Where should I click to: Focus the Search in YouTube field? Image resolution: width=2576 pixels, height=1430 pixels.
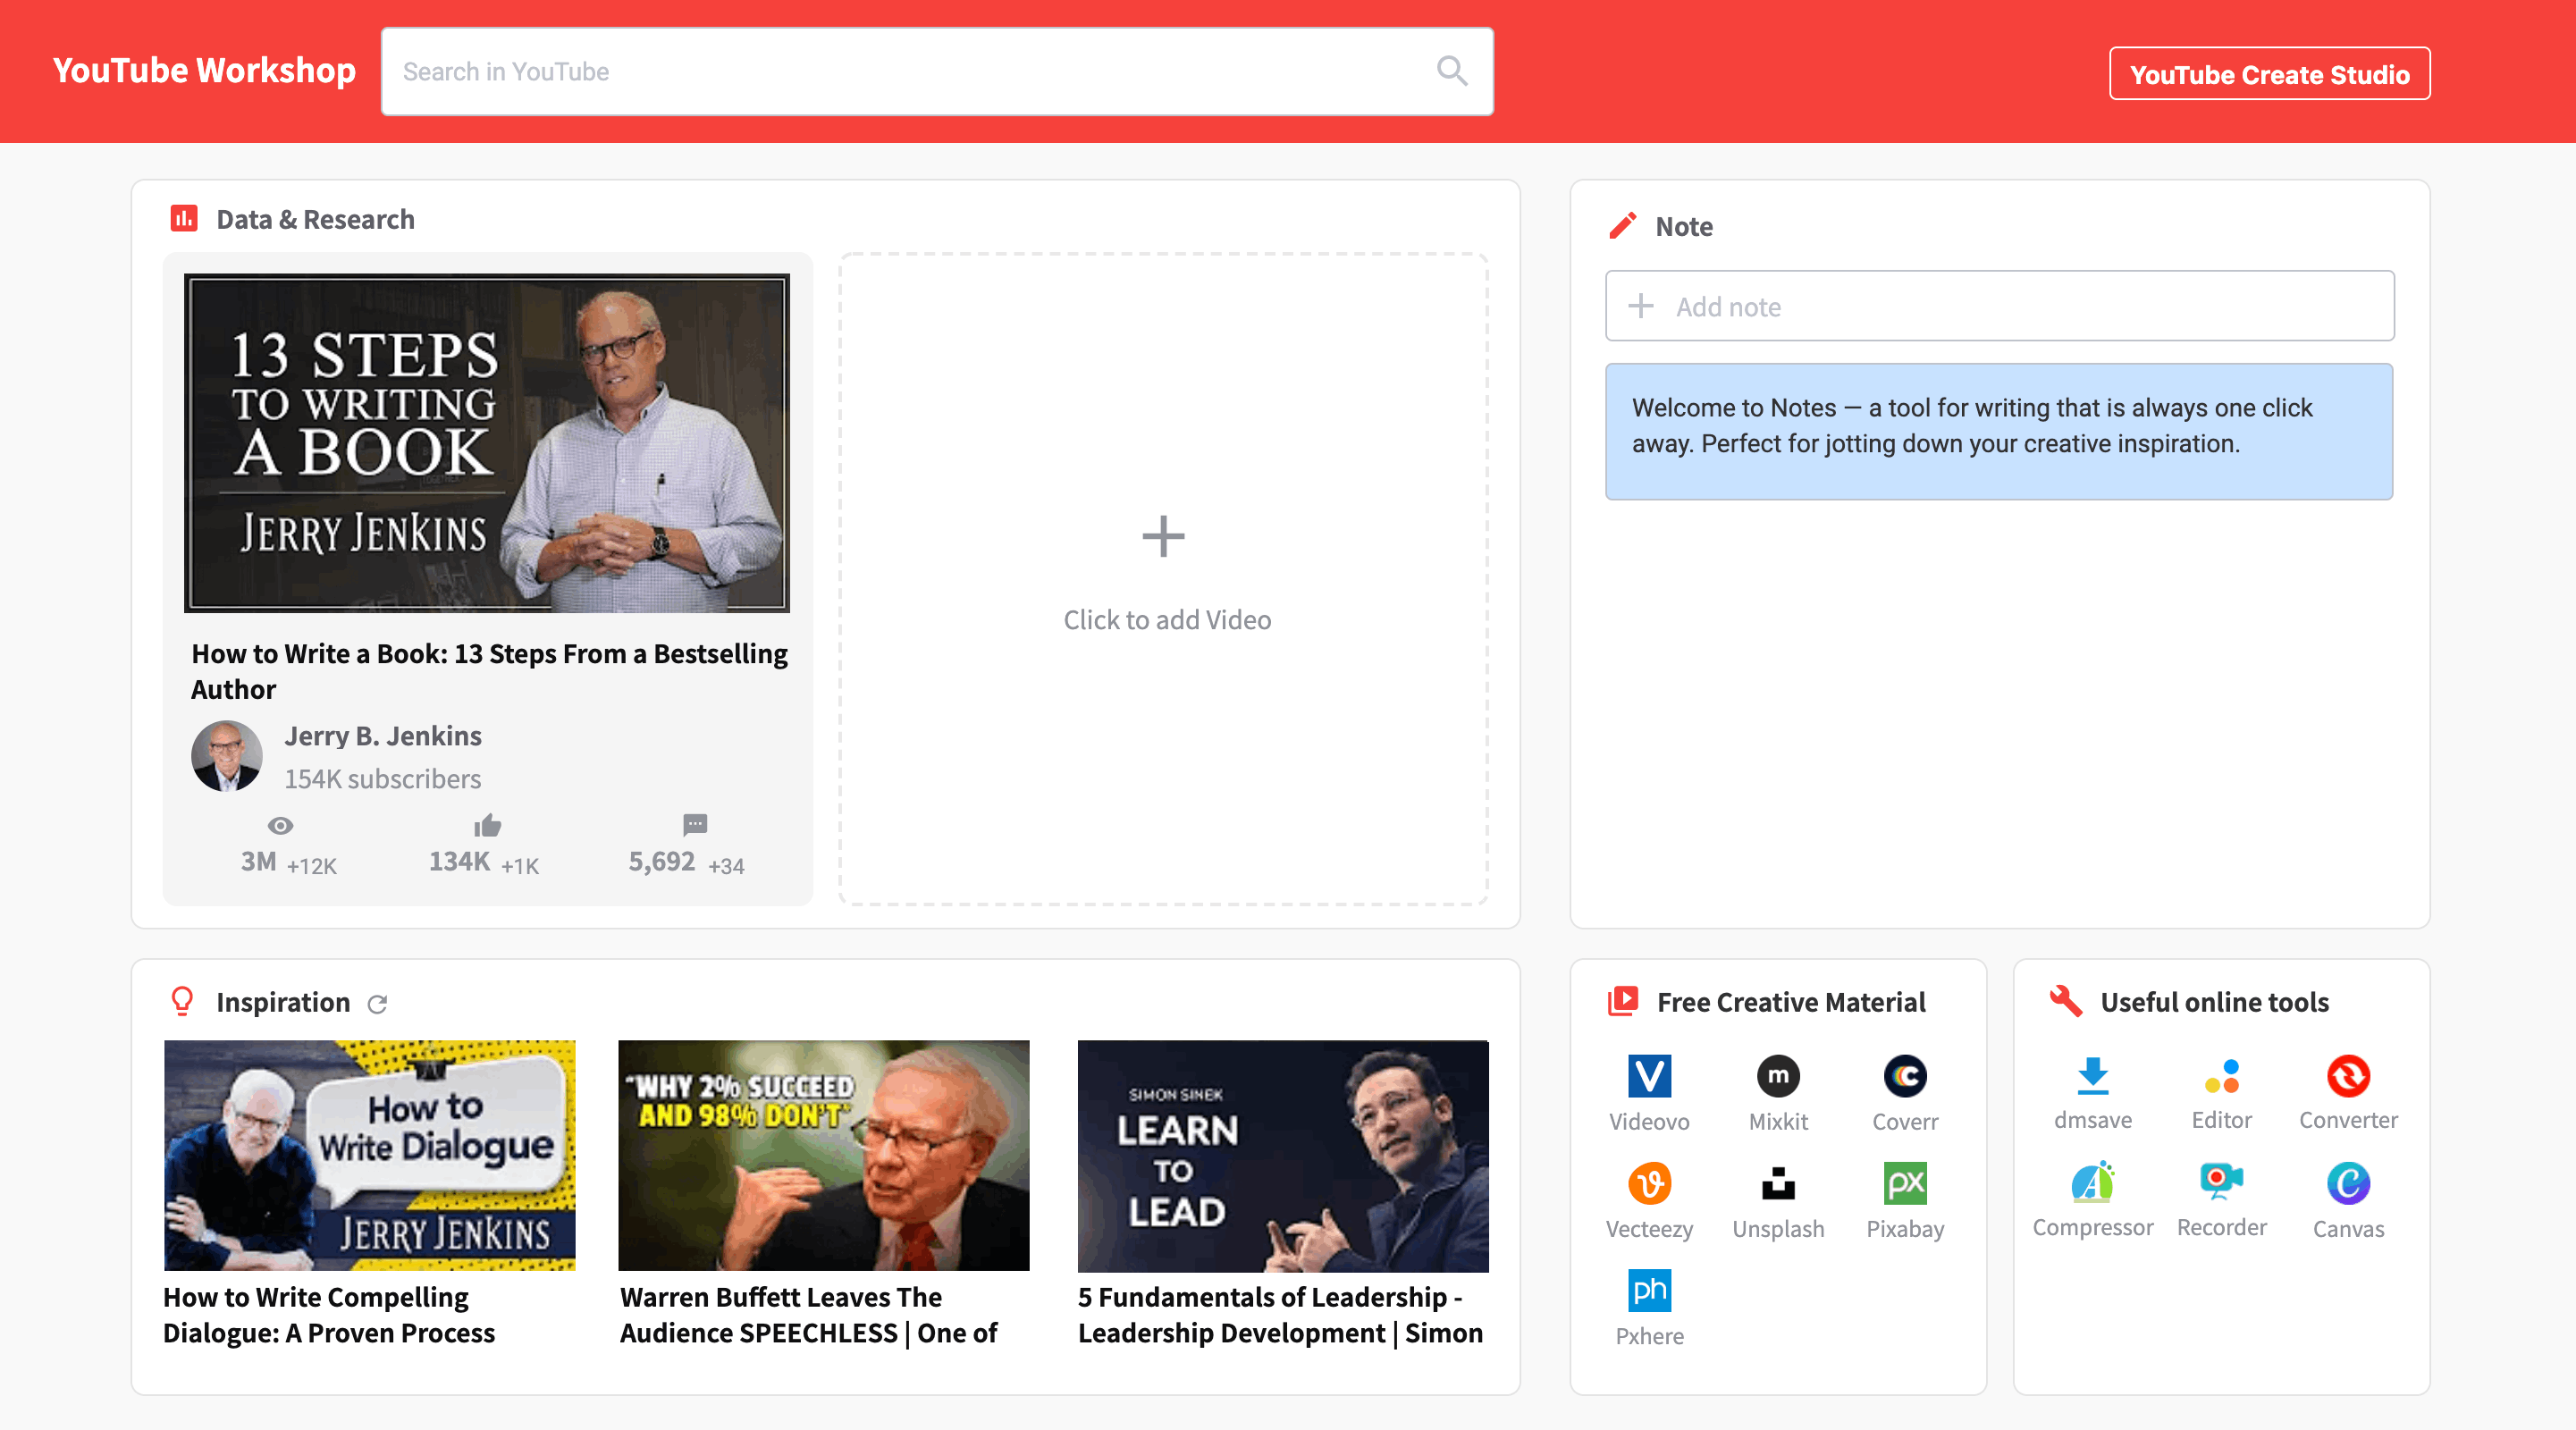pyautogui.click(x=936, y=71)
